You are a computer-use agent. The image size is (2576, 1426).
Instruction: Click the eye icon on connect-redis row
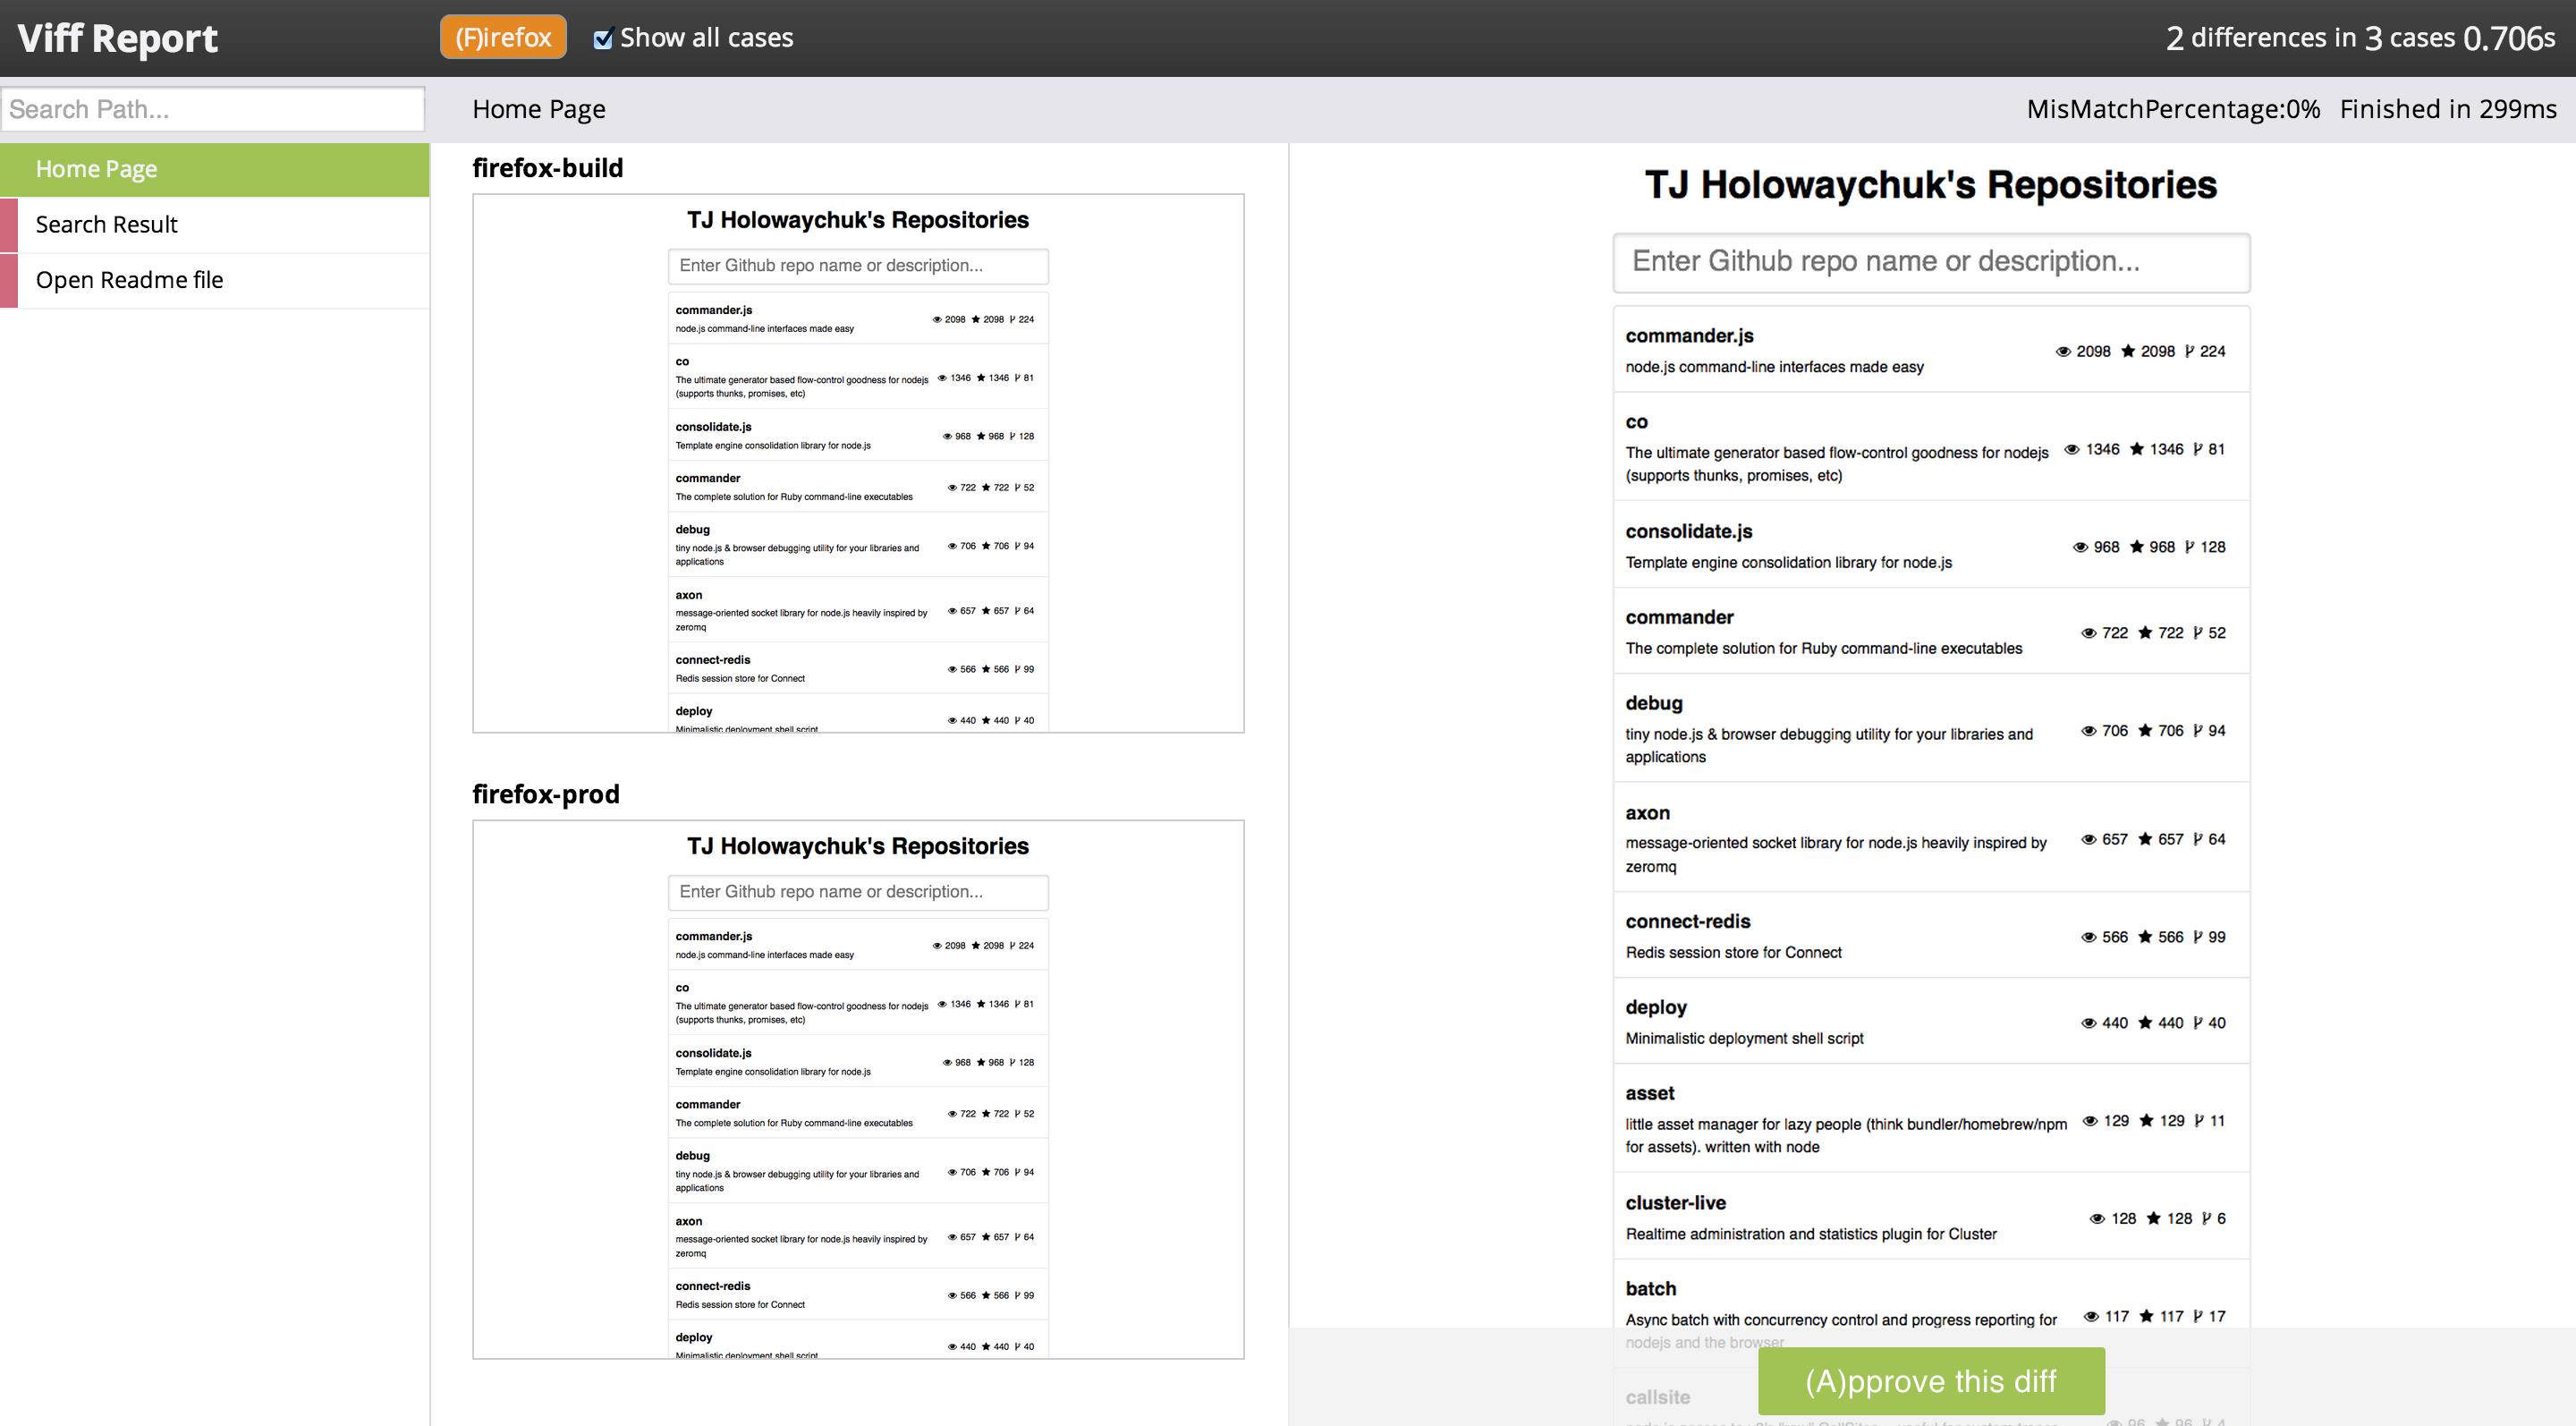(x=2088, y=937)
